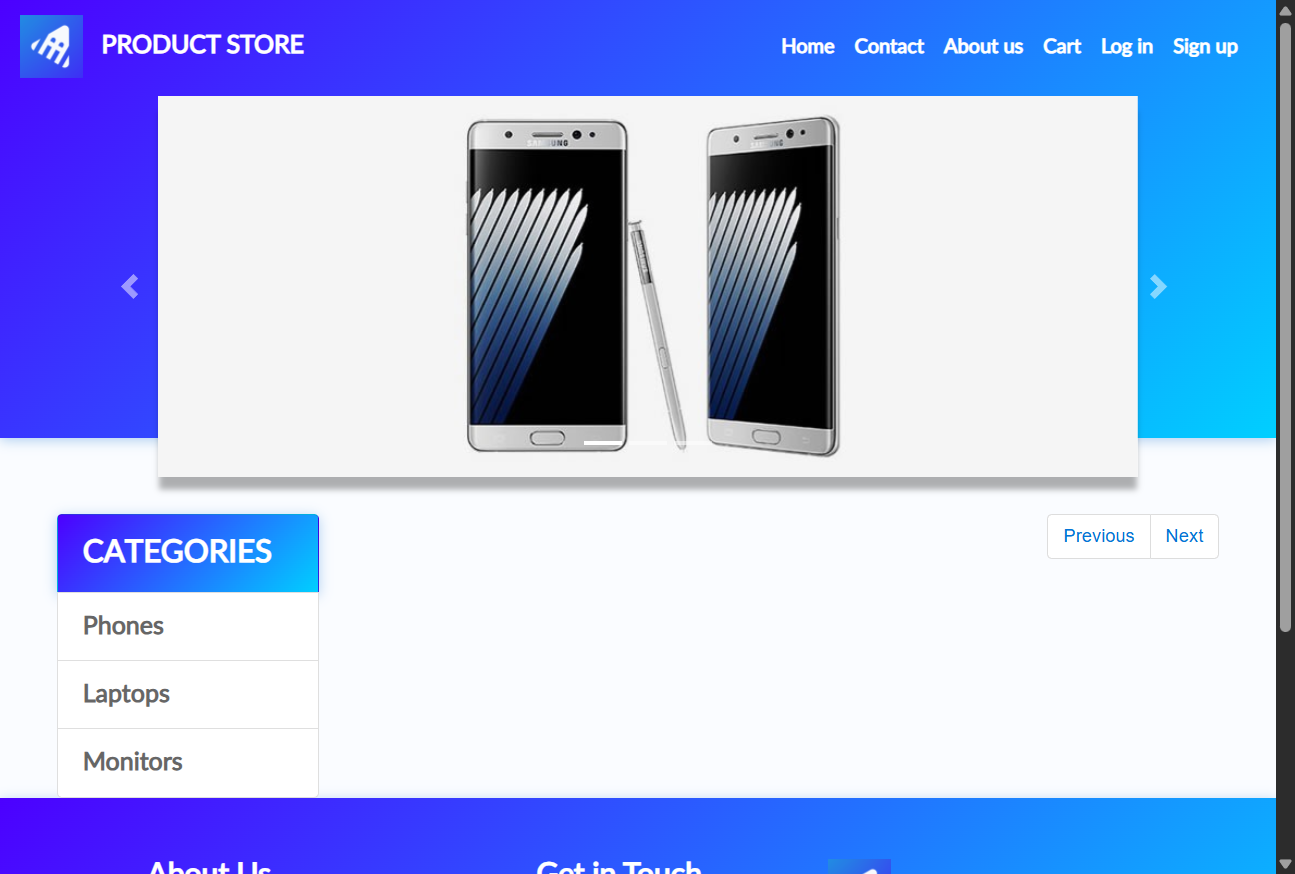The width and height of the screenshot is (1295, 874).
Task: Filter products by Laptops category
Action: click(188, 694)
